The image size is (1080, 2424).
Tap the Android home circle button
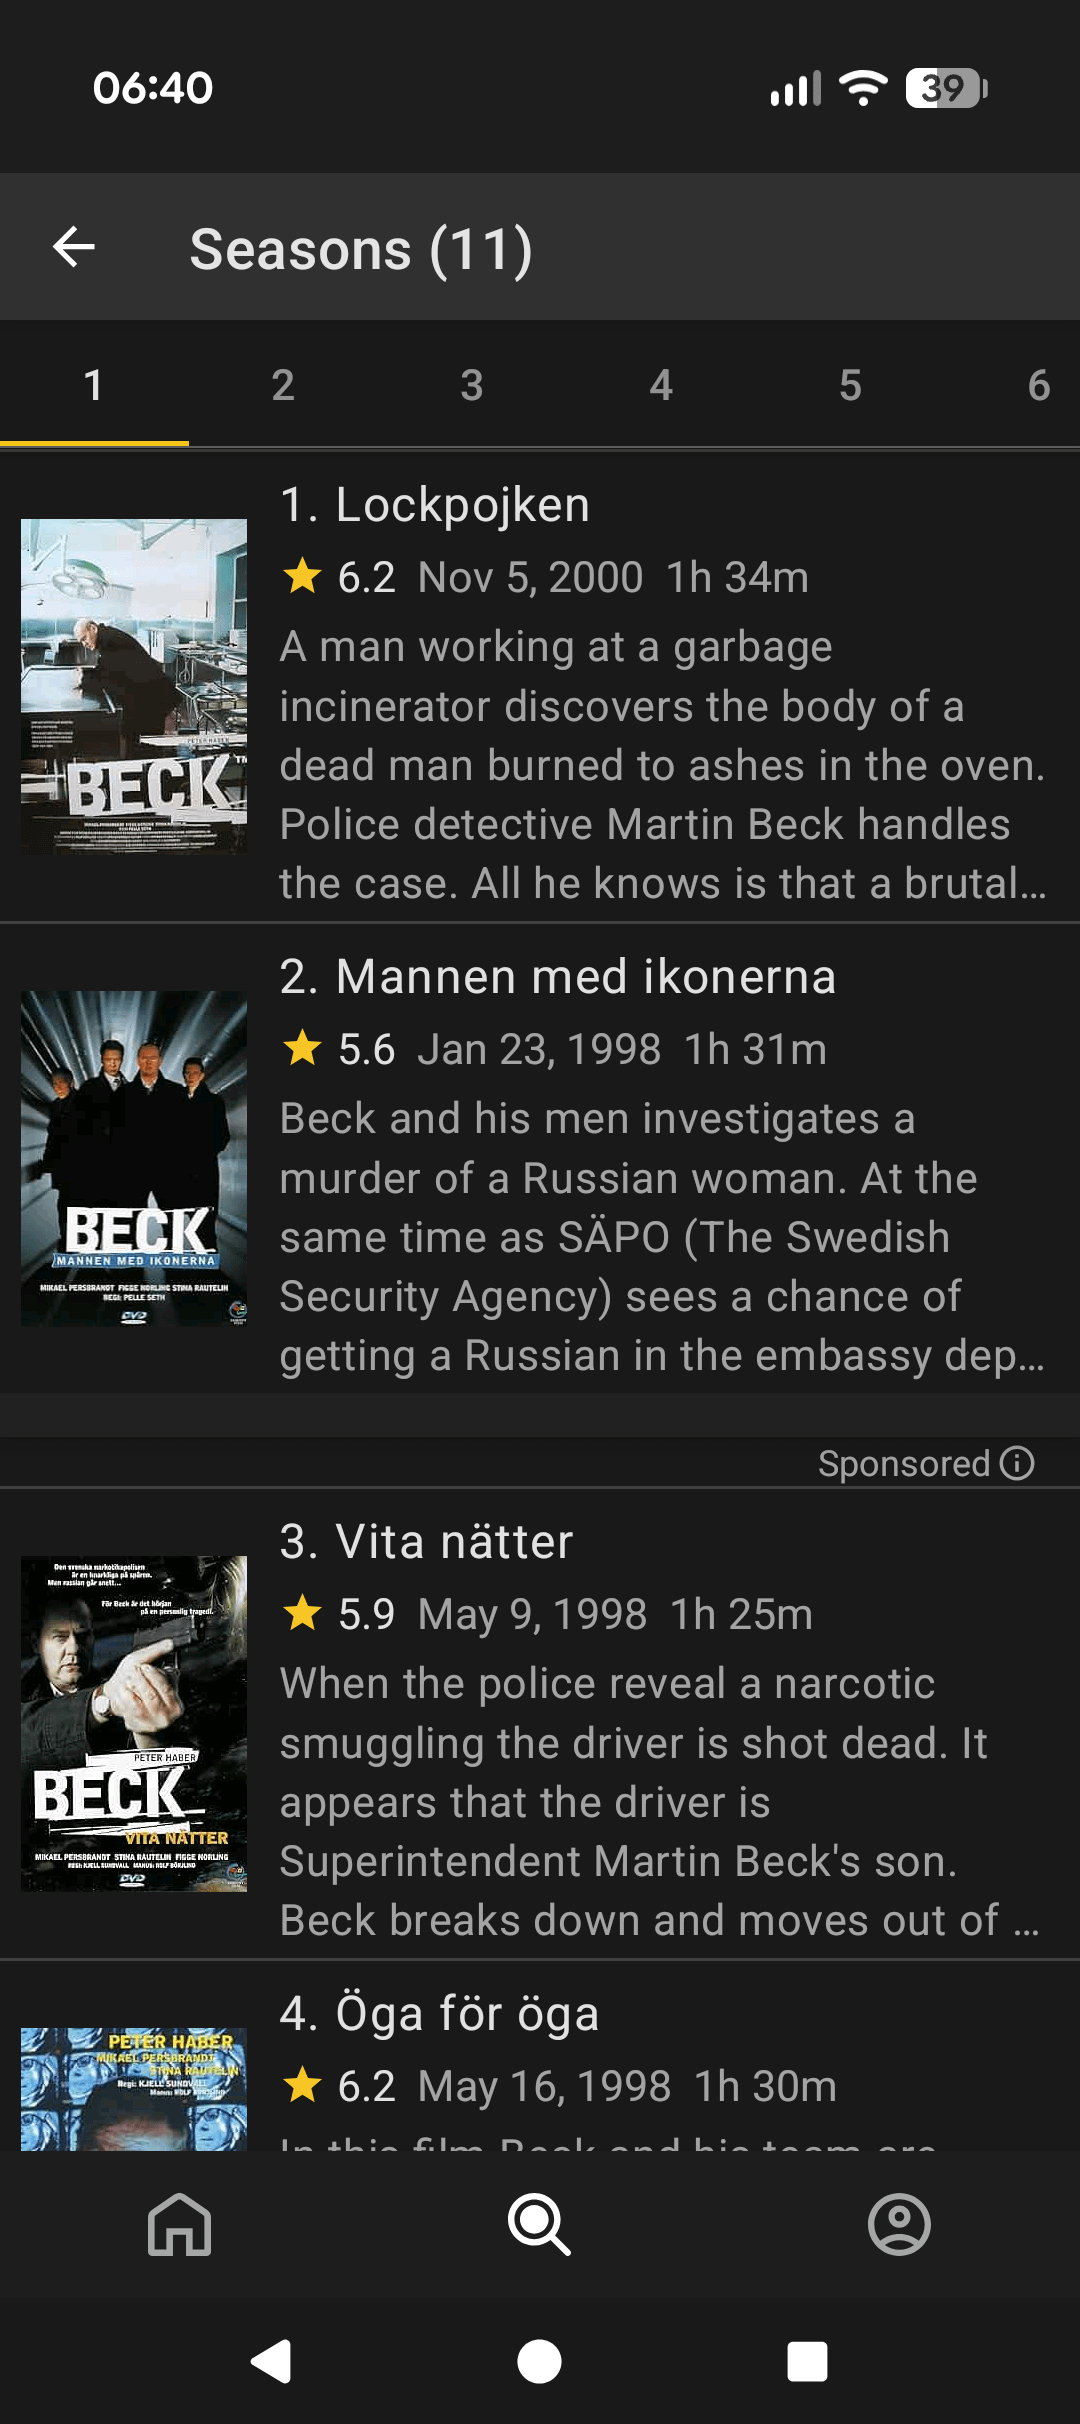click(539, 2362)
